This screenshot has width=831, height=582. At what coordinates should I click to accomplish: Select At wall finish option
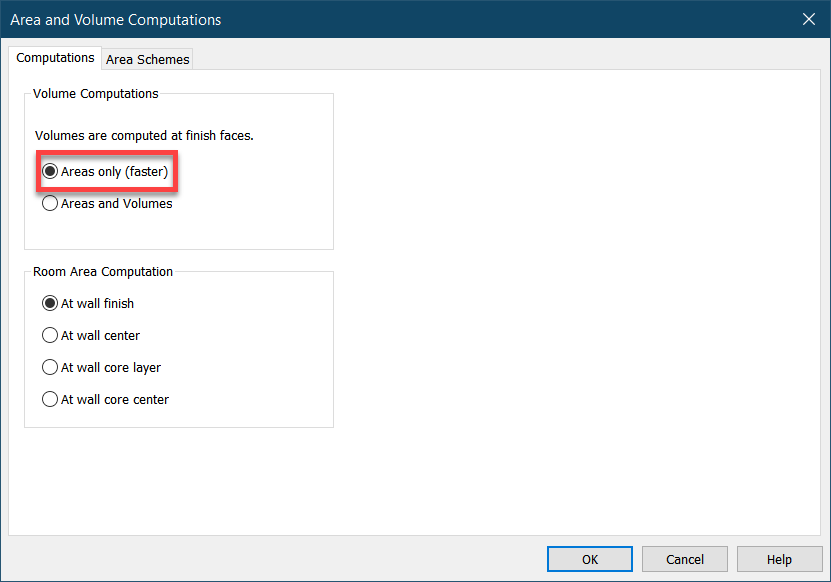pos(50,303)
